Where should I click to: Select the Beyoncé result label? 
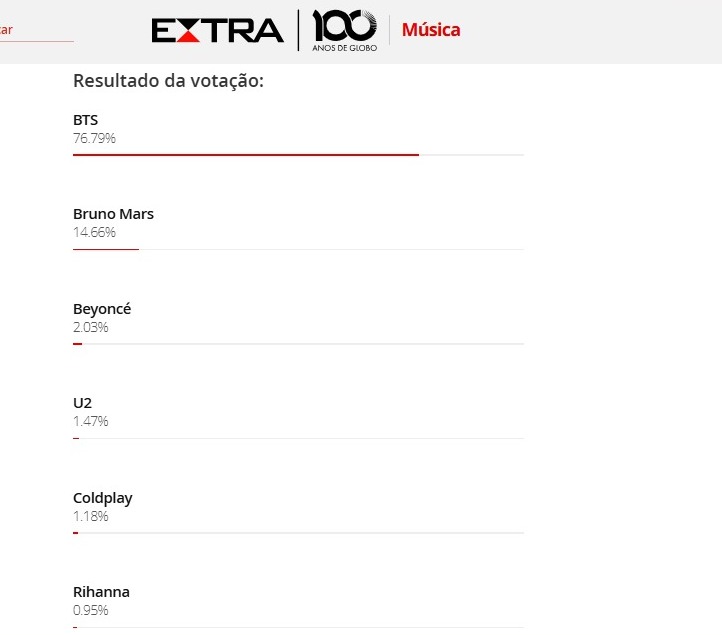102,309
